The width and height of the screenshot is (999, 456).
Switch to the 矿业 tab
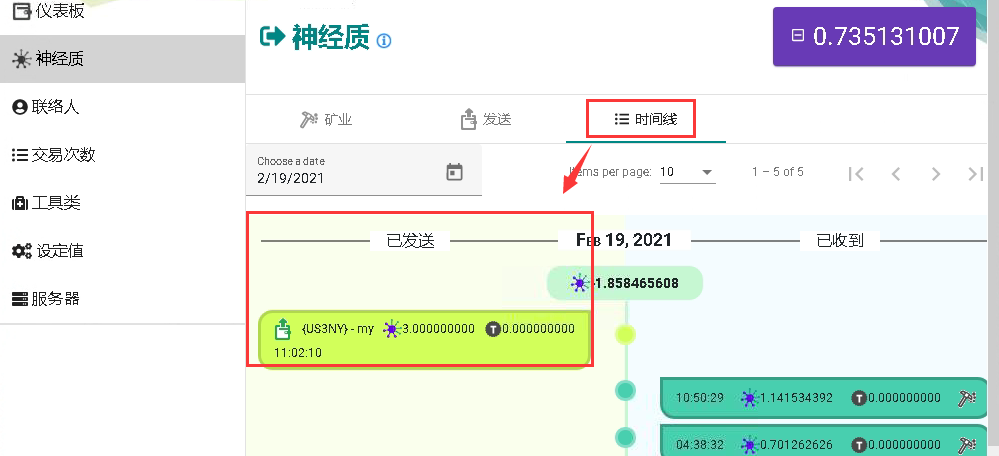point(326,120)
